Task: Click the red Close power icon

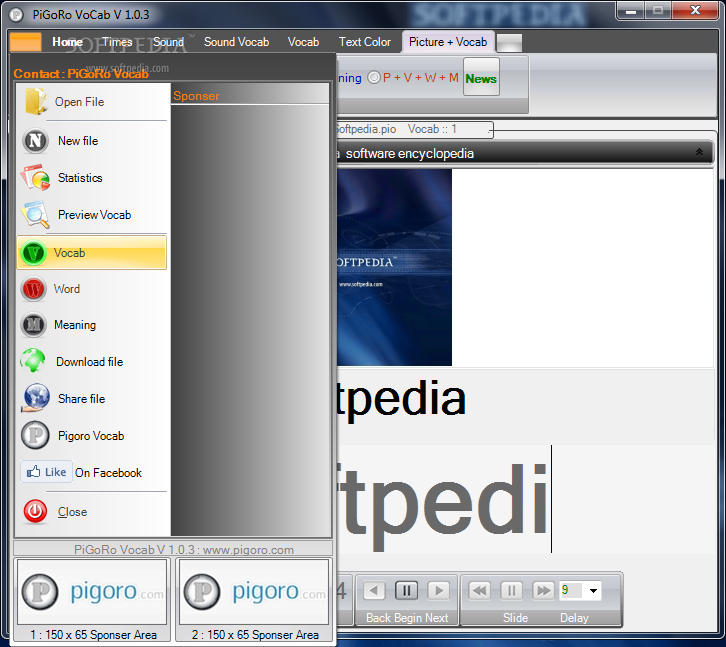Action: pos(35,511)
